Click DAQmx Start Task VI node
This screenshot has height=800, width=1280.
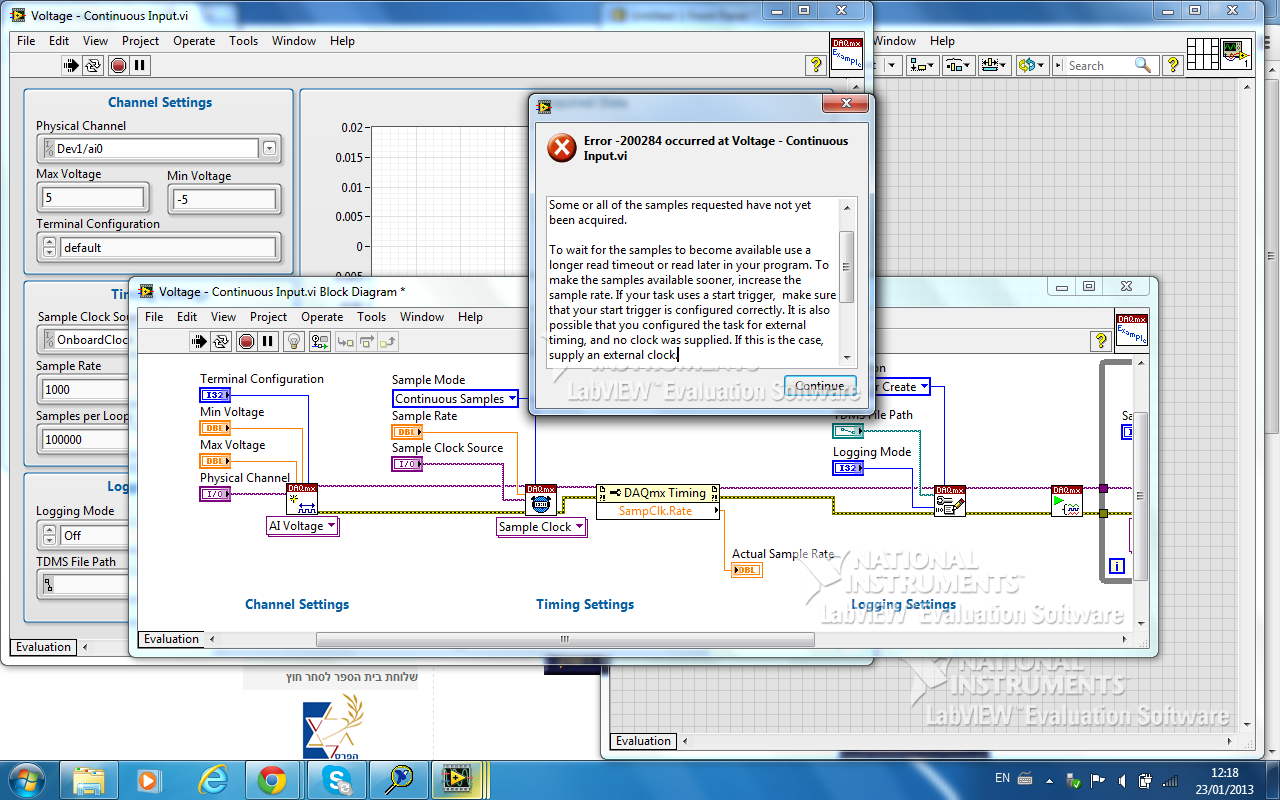pyautogui.click(x=1067, y=501)
